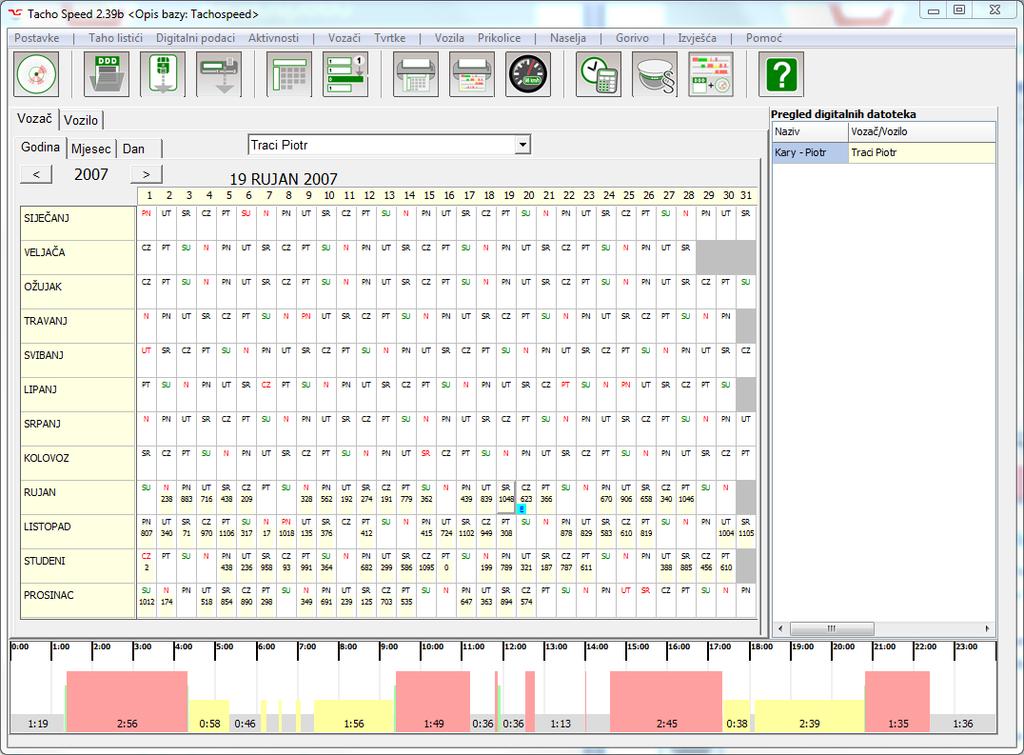Open the Vozači menu
Screen dimensions: 1024x755
tap(344, 38)
